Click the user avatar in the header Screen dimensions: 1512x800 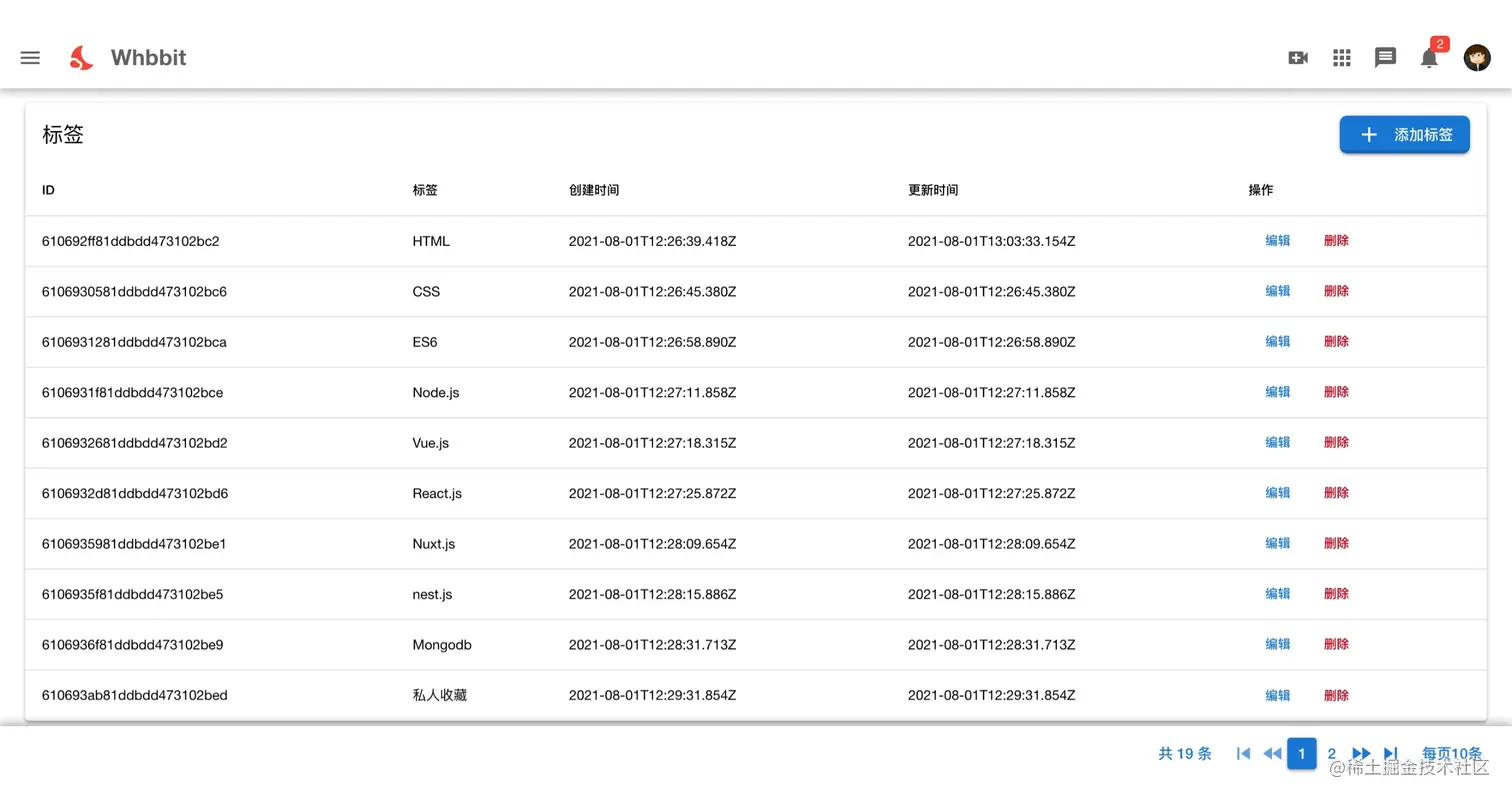pos(1477,57)
